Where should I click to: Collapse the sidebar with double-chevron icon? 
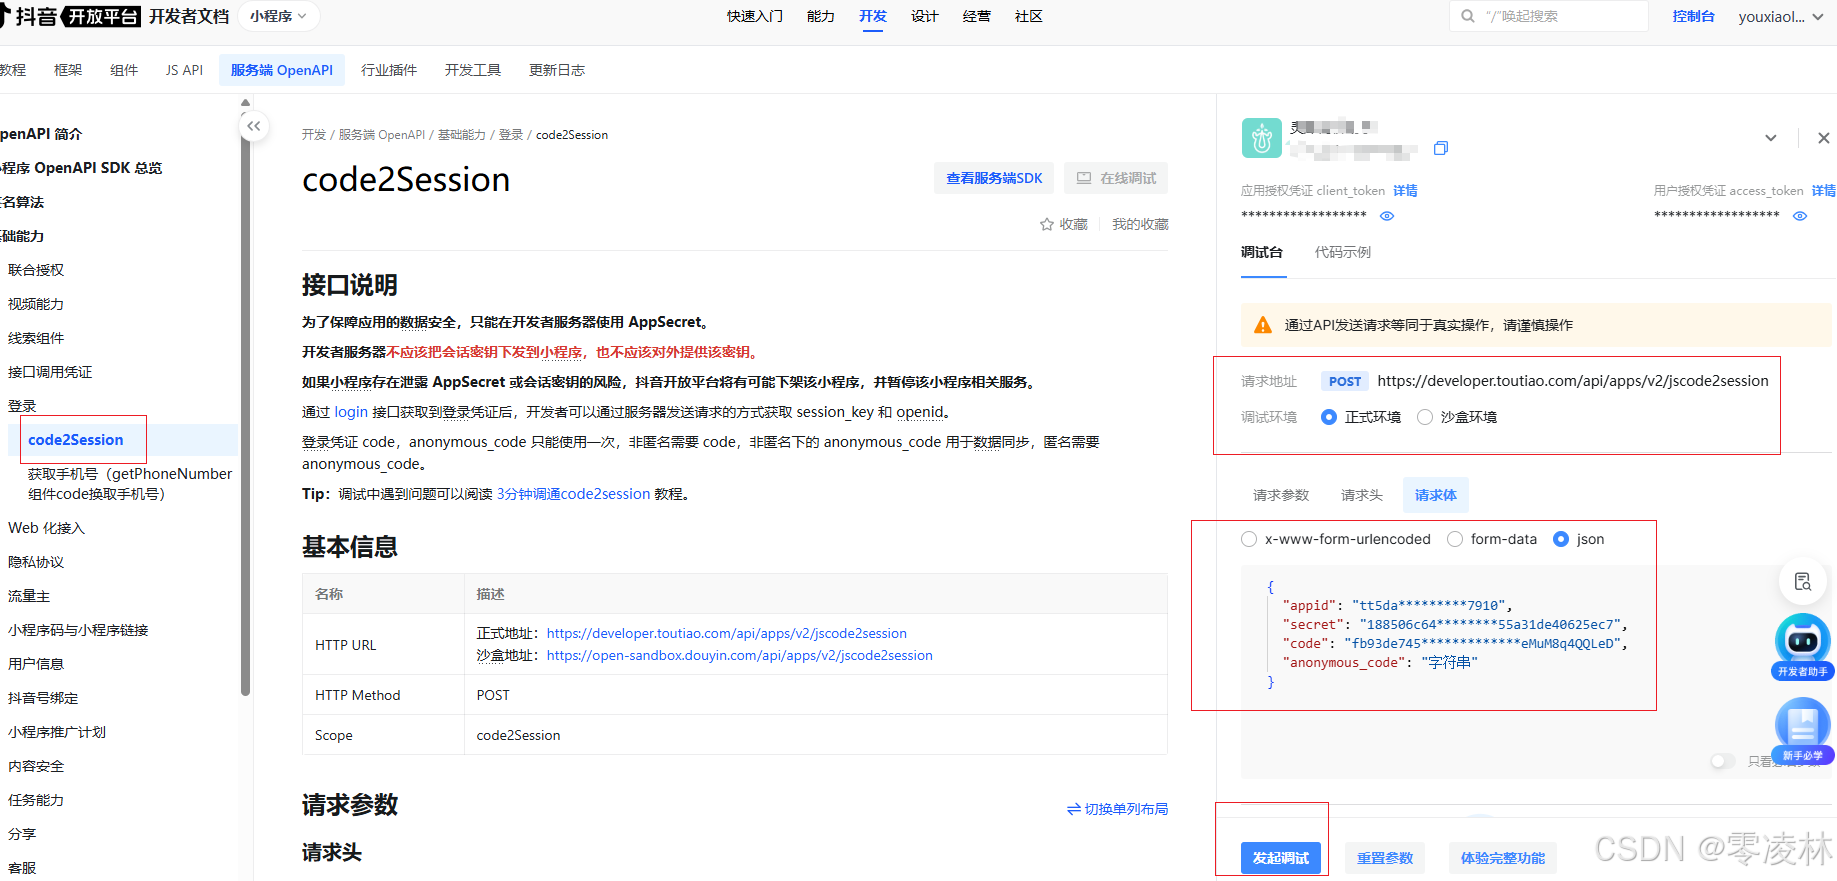[254, 126]
